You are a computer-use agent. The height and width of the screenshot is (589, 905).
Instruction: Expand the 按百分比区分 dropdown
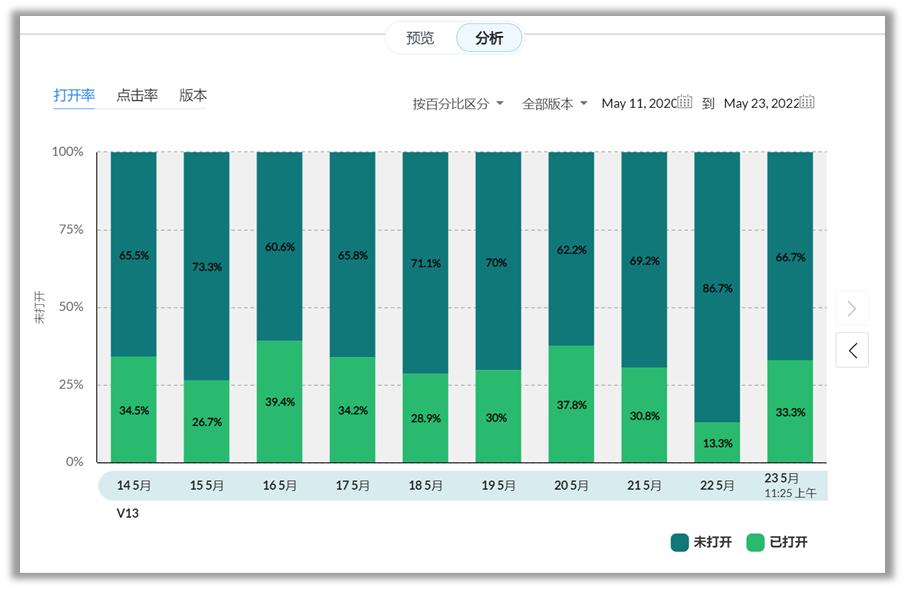458,104
